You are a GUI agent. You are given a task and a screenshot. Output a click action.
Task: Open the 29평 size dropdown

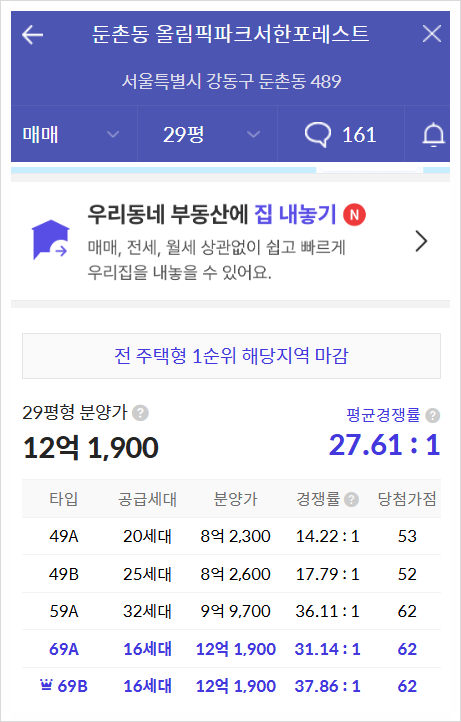[207, 134]
